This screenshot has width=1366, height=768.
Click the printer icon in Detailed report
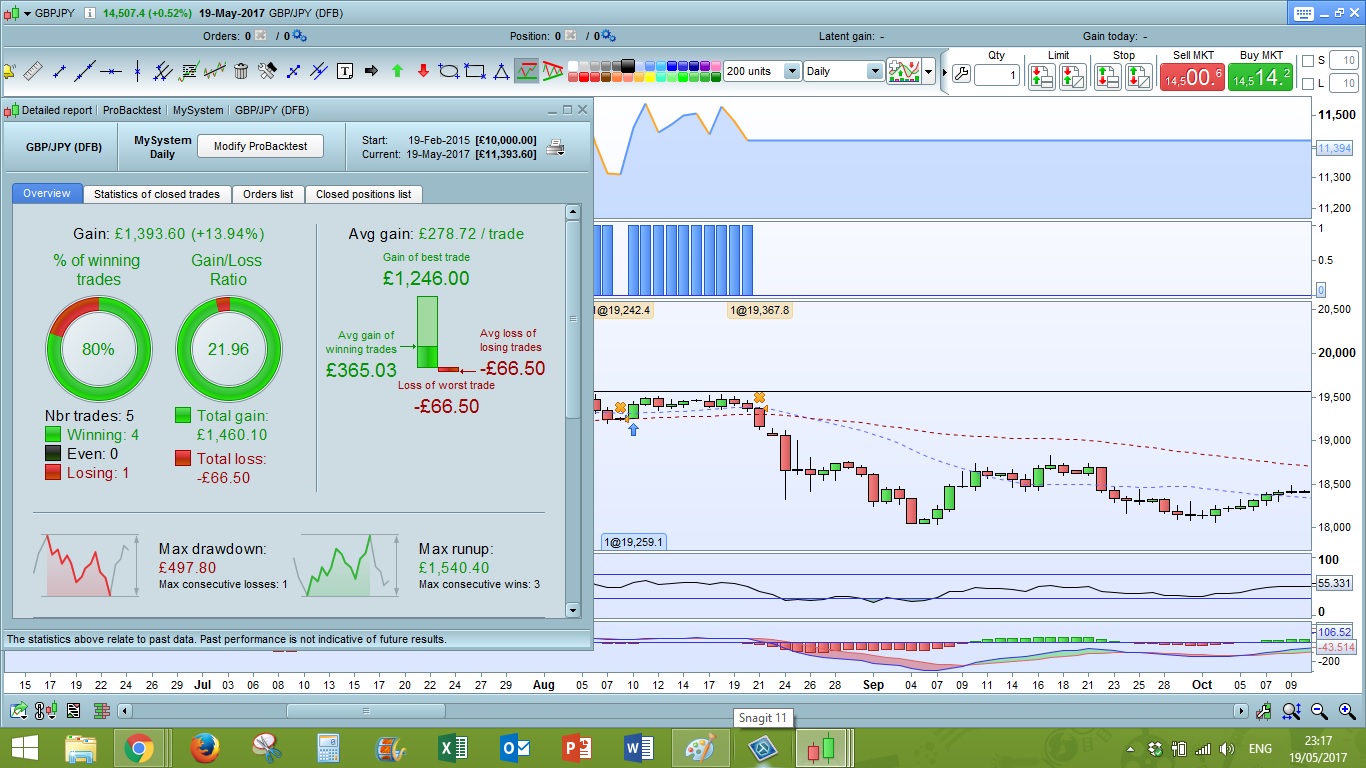pos(555,147)
